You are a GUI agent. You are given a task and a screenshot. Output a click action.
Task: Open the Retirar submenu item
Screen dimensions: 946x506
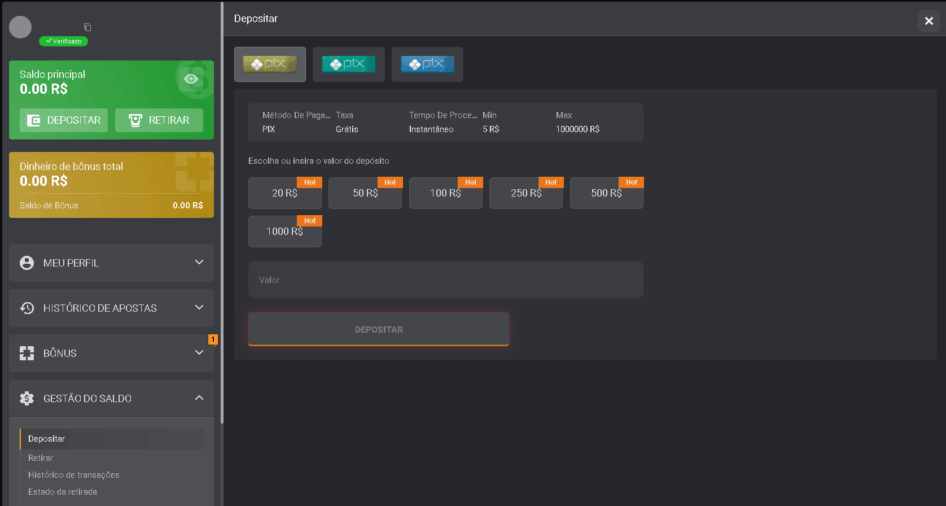pyautogui.click(x=41, y=457)
